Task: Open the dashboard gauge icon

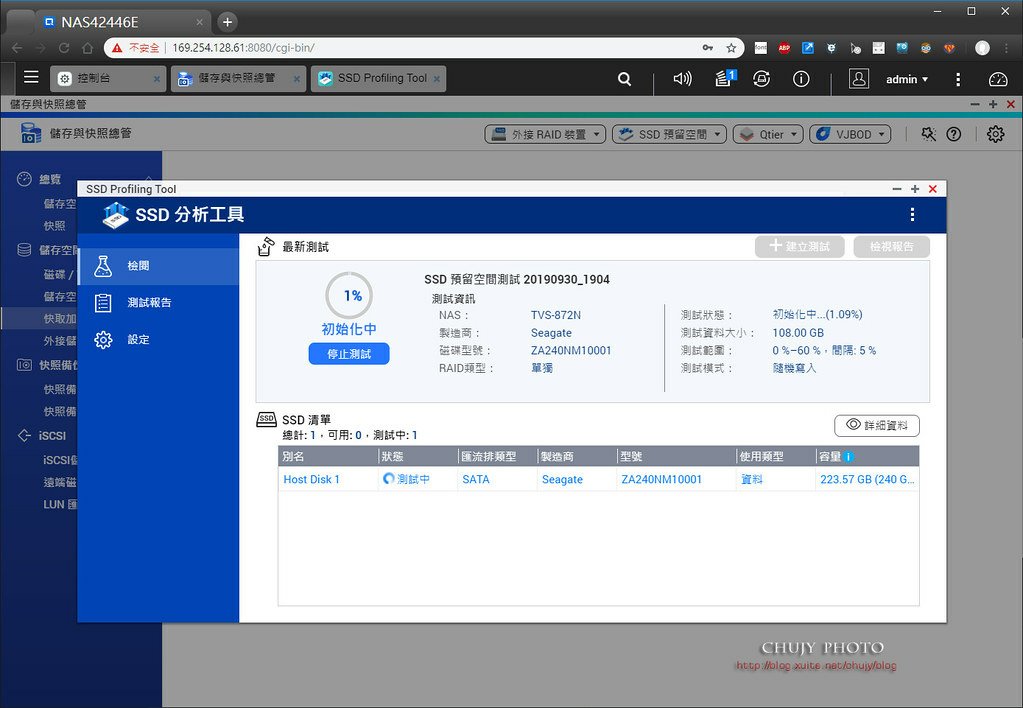Action: (x=998, y=79)
